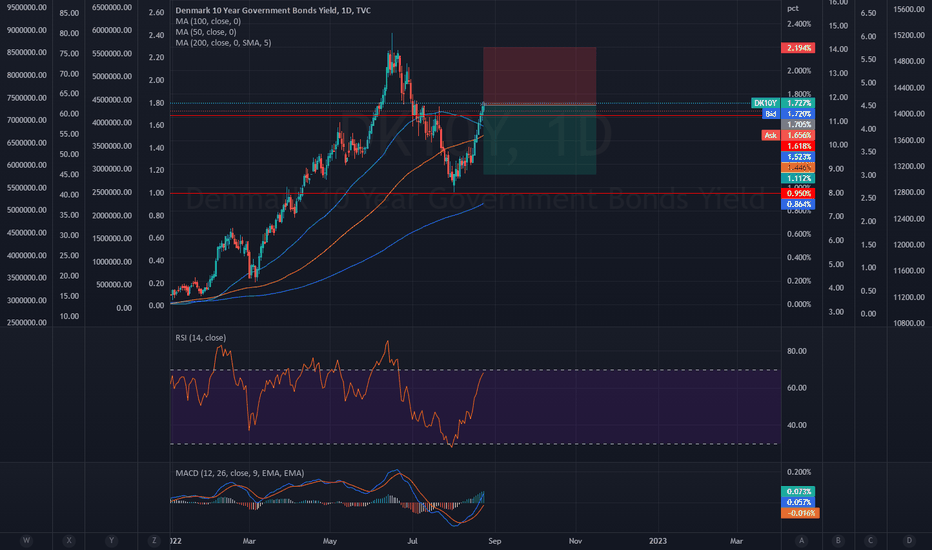The image size is (932, 550).
Task: Click the W scale button at bottom
Action: (x=26, y=540)
